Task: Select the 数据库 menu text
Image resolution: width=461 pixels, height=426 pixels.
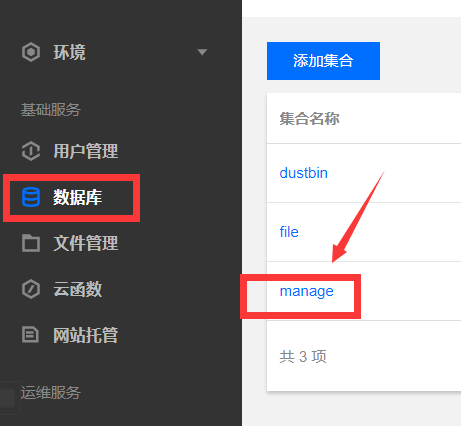Action: [x=78, y=197]
